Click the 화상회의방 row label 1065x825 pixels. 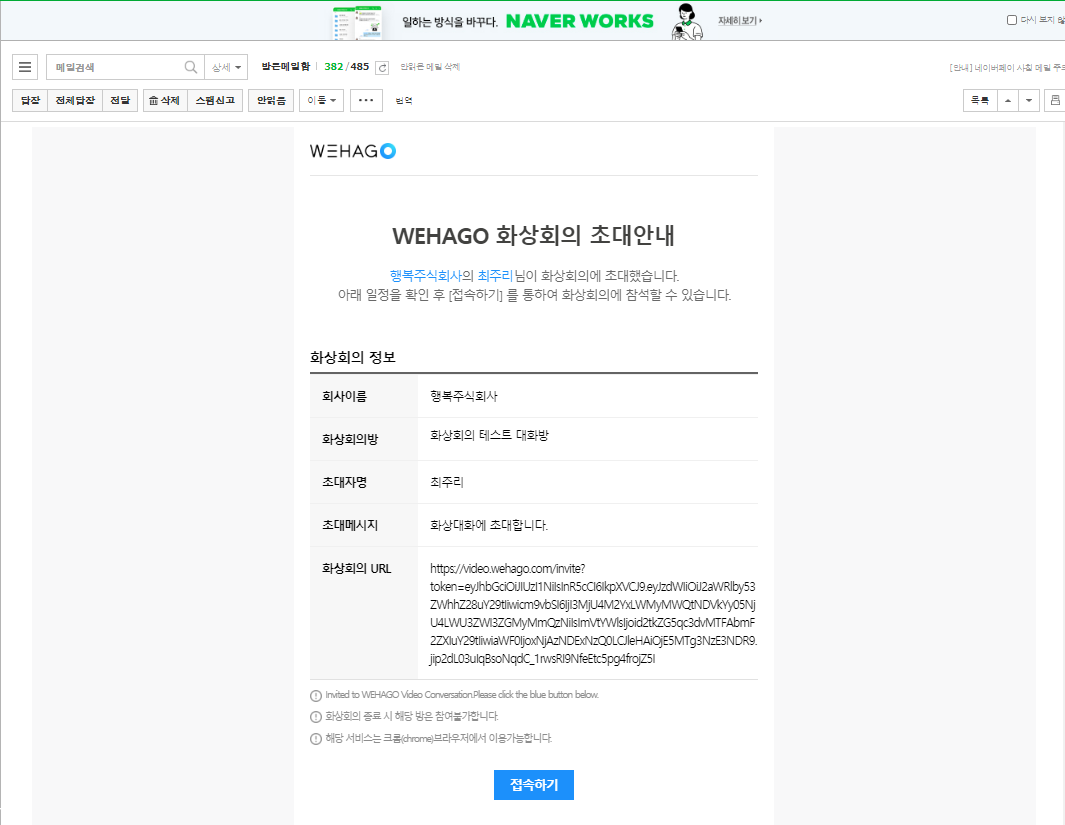(350, 439)
